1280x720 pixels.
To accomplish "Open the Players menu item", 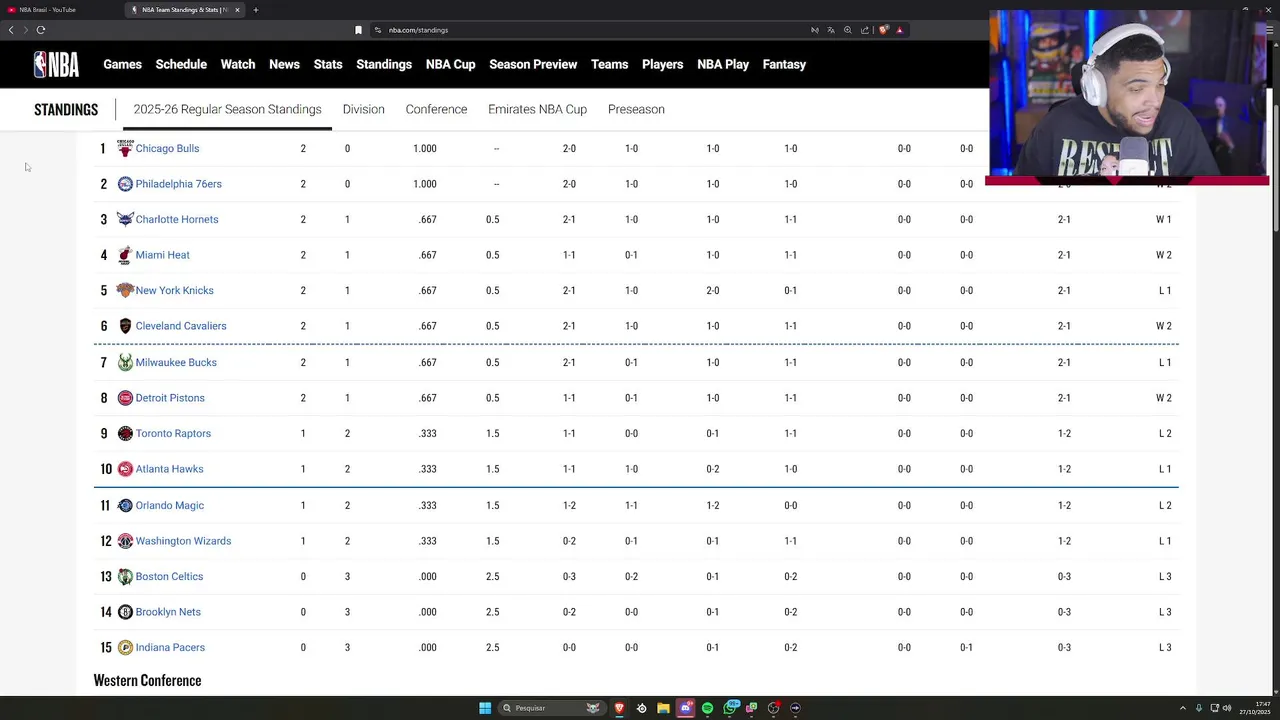I will point(663,64).
